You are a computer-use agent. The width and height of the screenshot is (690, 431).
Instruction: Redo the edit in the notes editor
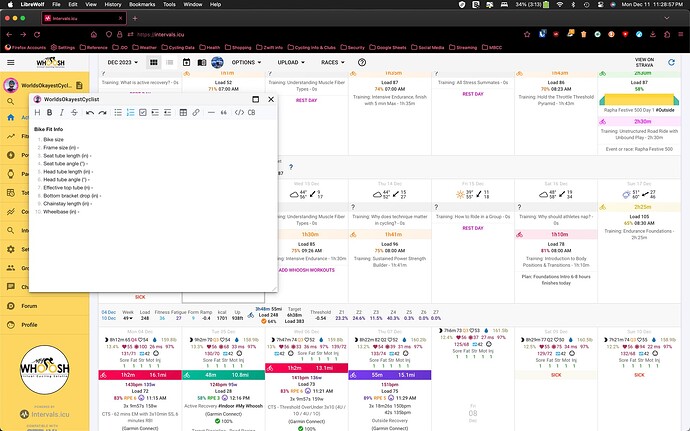[x=103, y=113]
